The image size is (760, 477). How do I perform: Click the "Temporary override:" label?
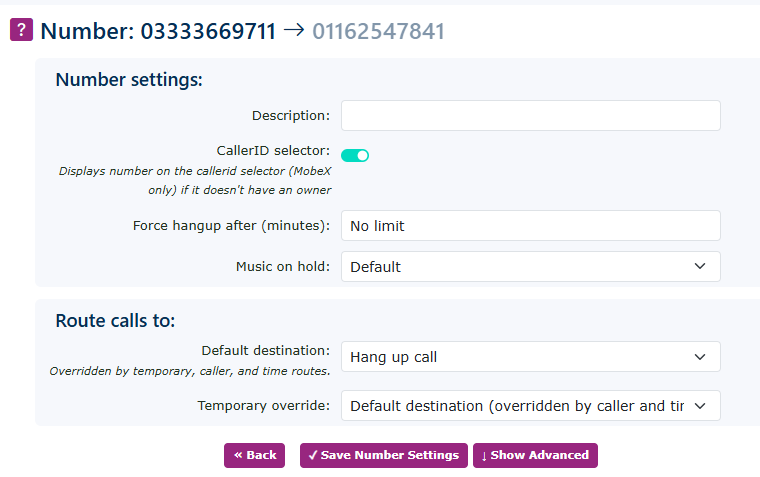pos(263,406)
